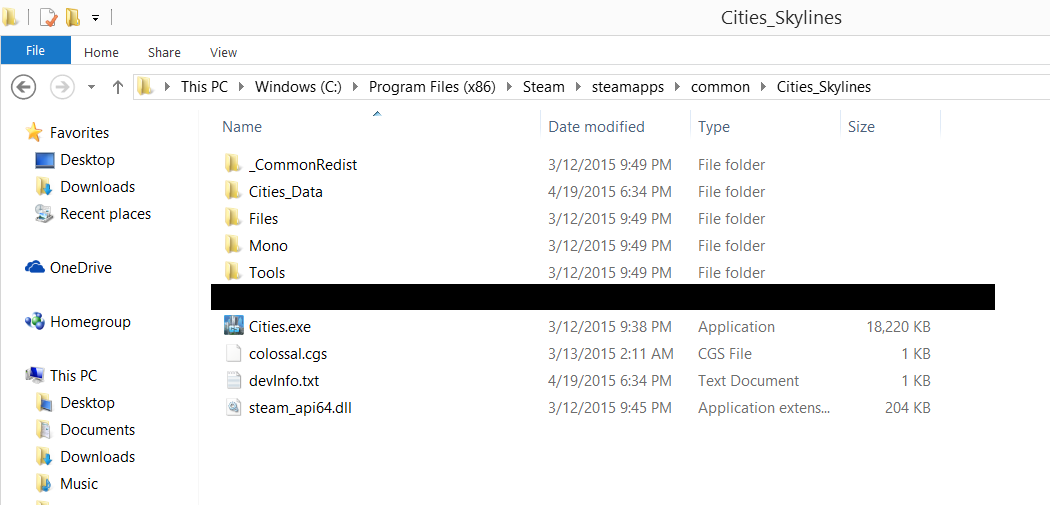
Task: Click the Size column header
Action: pyautogui.click(x=861, y=127)
